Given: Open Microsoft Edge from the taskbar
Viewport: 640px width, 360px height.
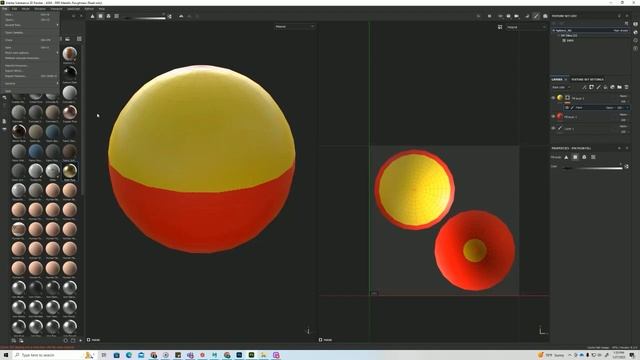Looking at the screenshot, I should click(x=129, y=355).
